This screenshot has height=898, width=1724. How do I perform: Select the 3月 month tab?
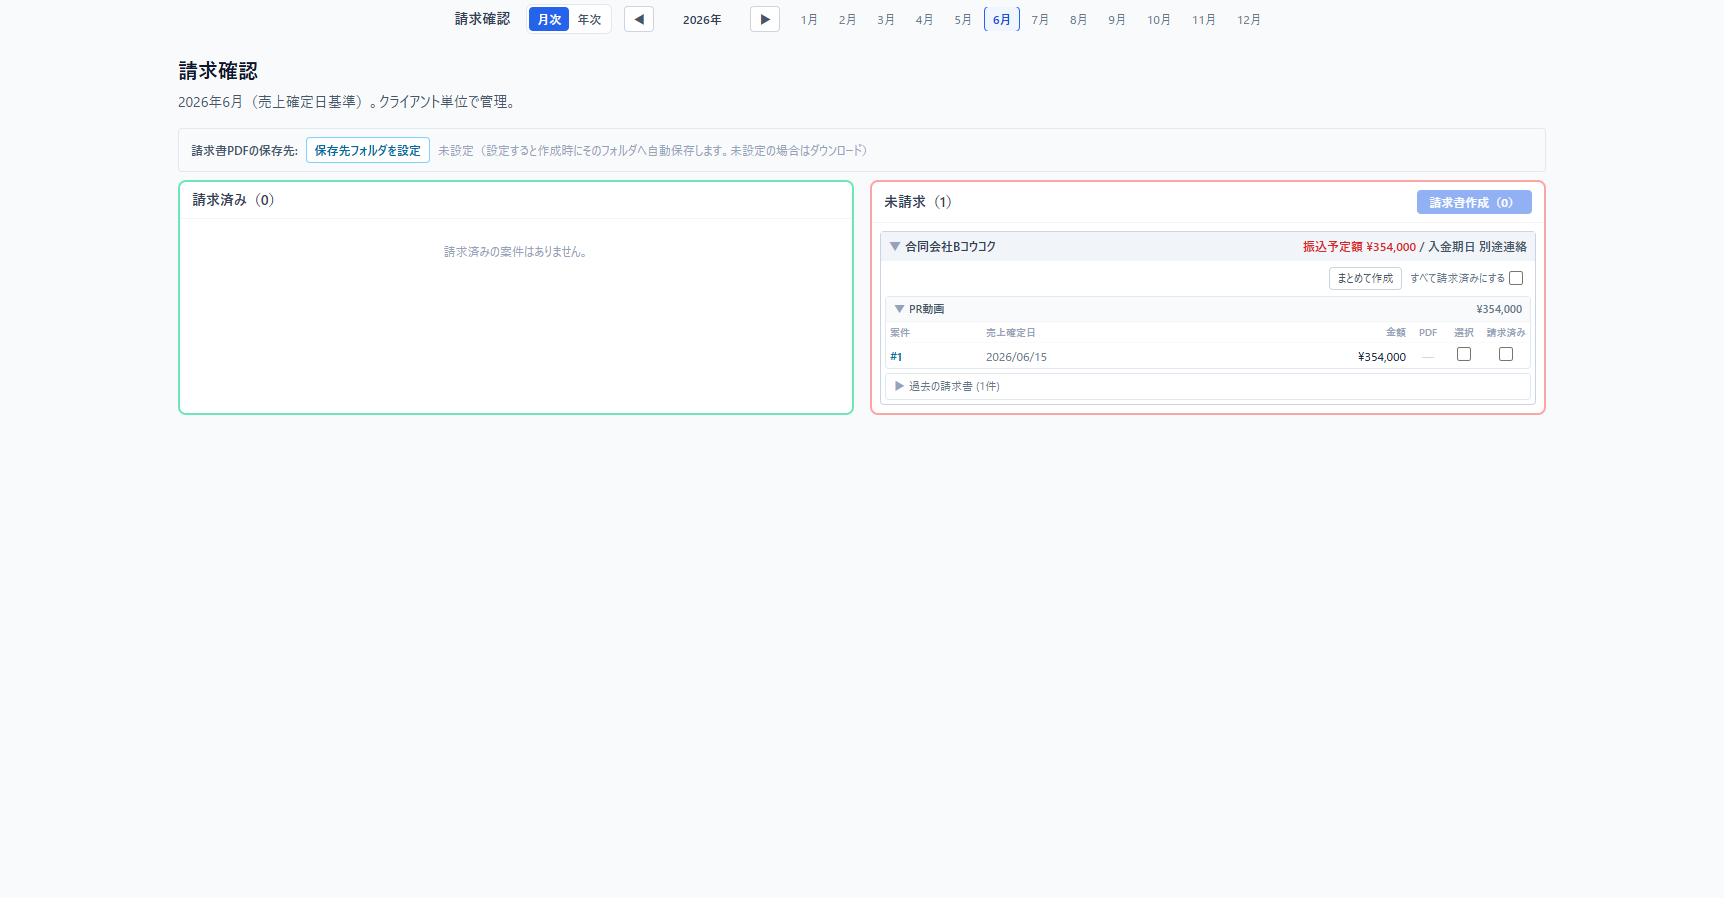tap(886, 19)
